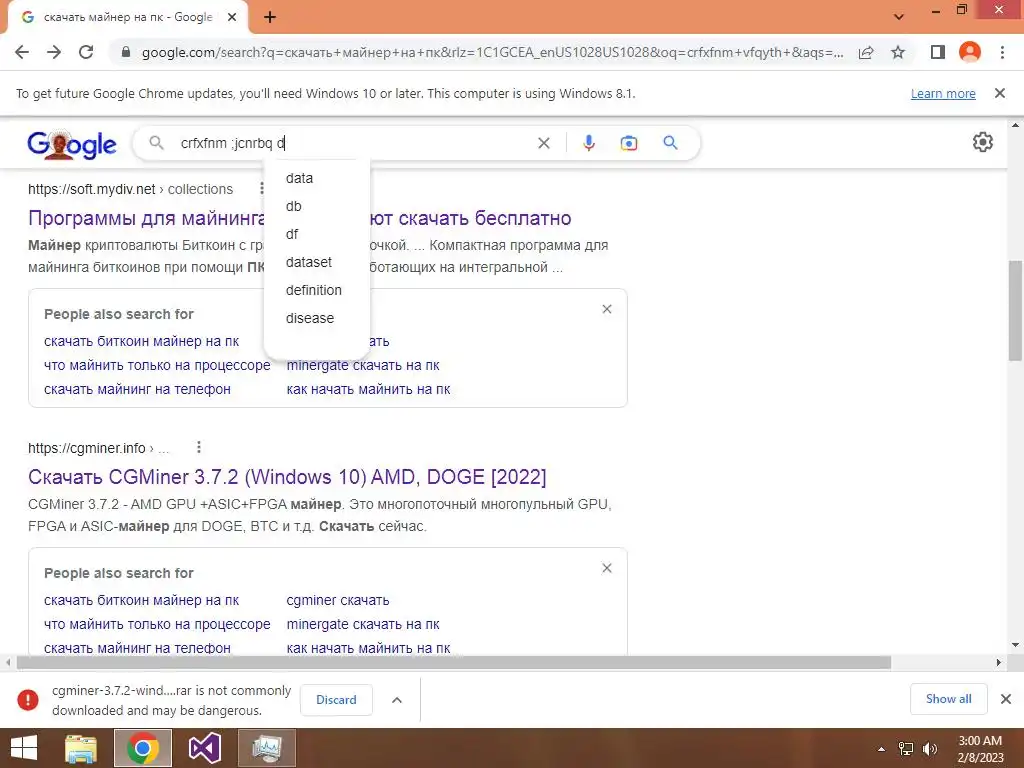Open the monitor app in taskbar
The height and width of the screenshot is (768, 1024).
click(x=266, y=748)
